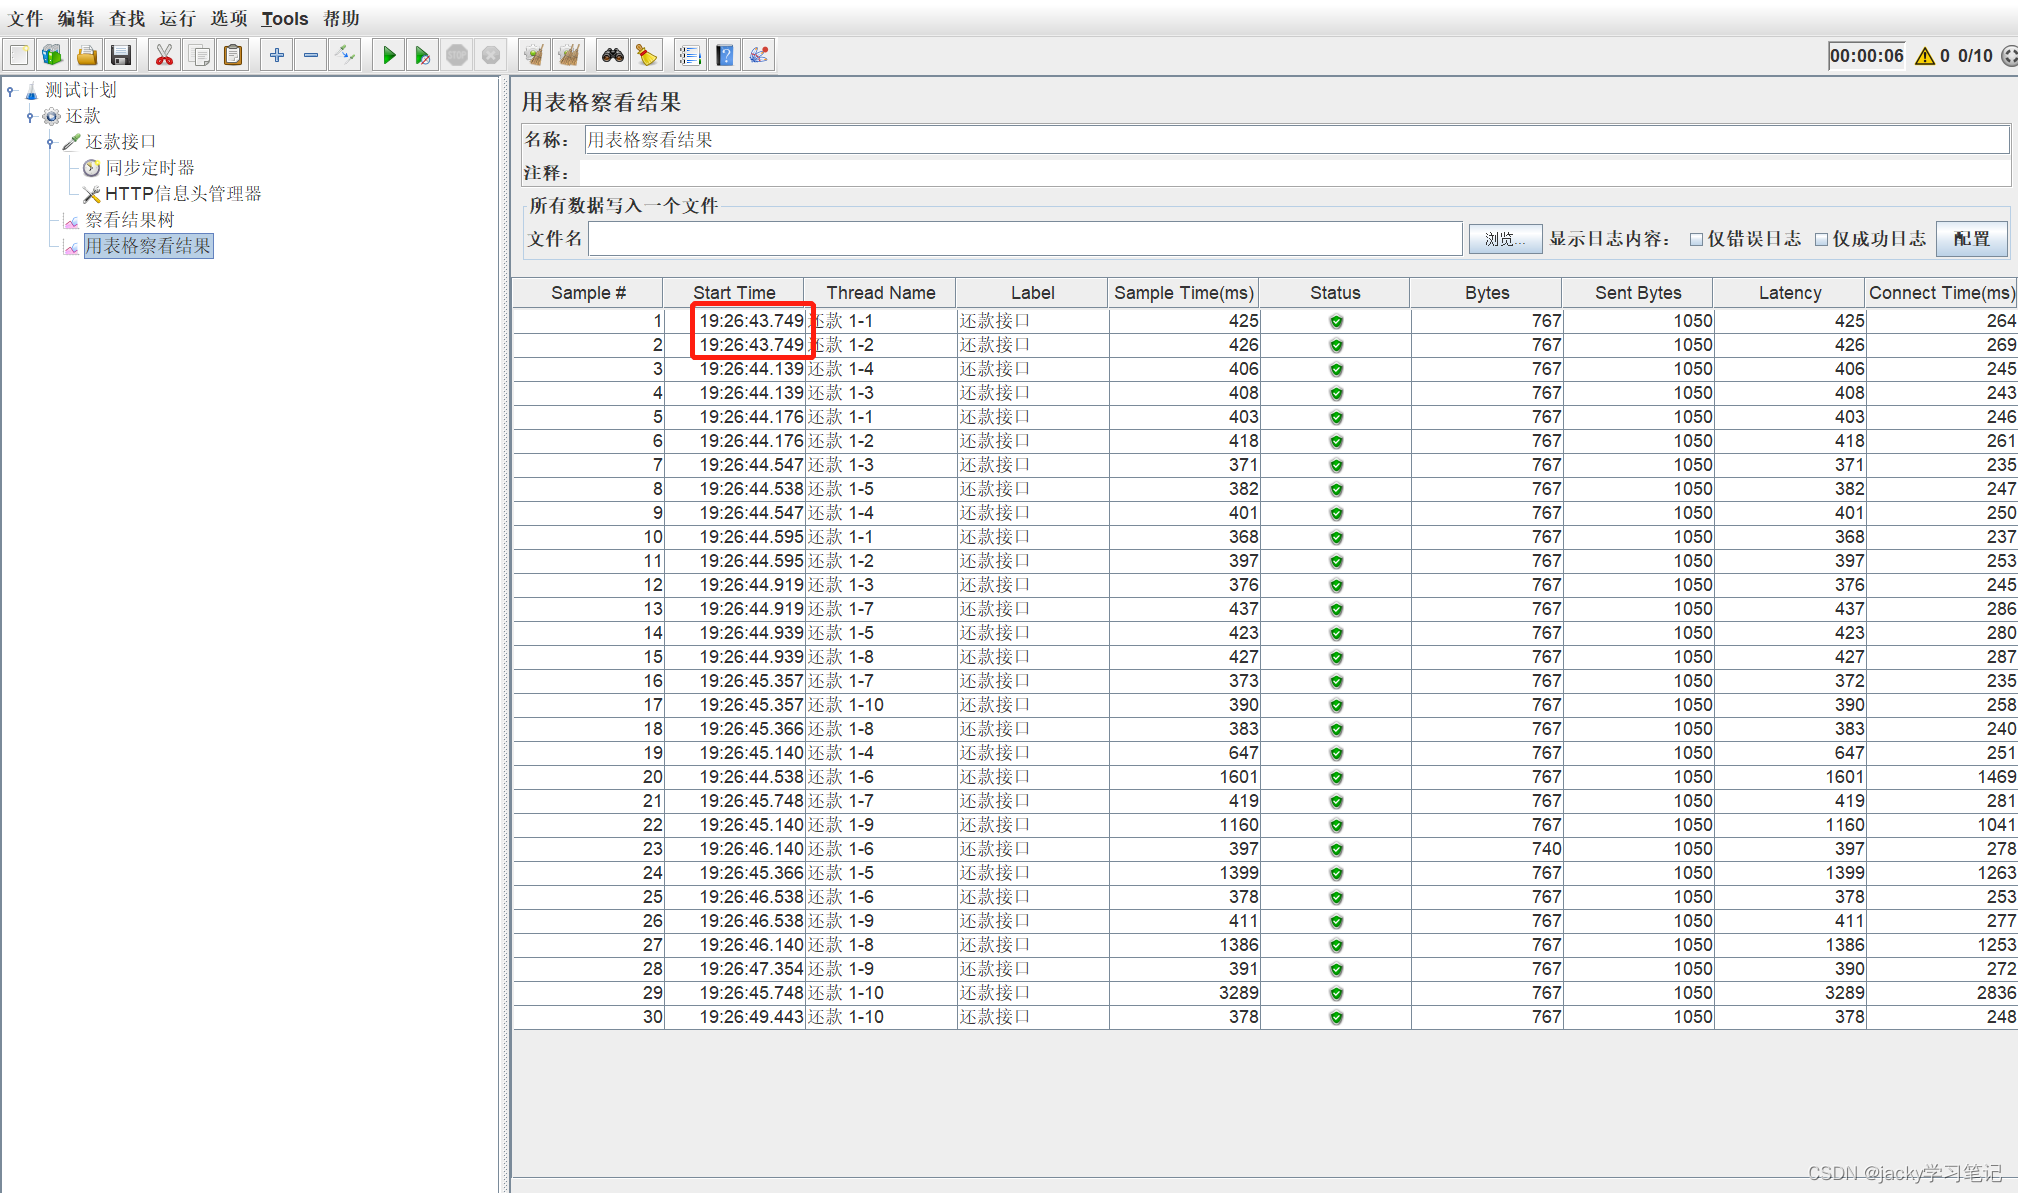Sort by Thread Name column header
Viewport: 2018px width, 1193px height.
pyautogui.click(x=881, y=293)
